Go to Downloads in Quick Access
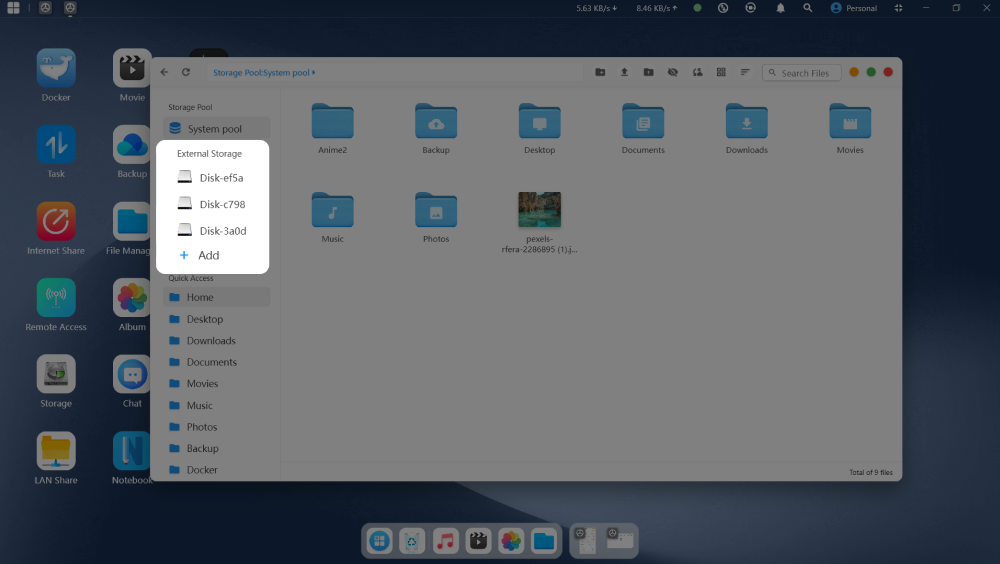 [x=210, y=341]
